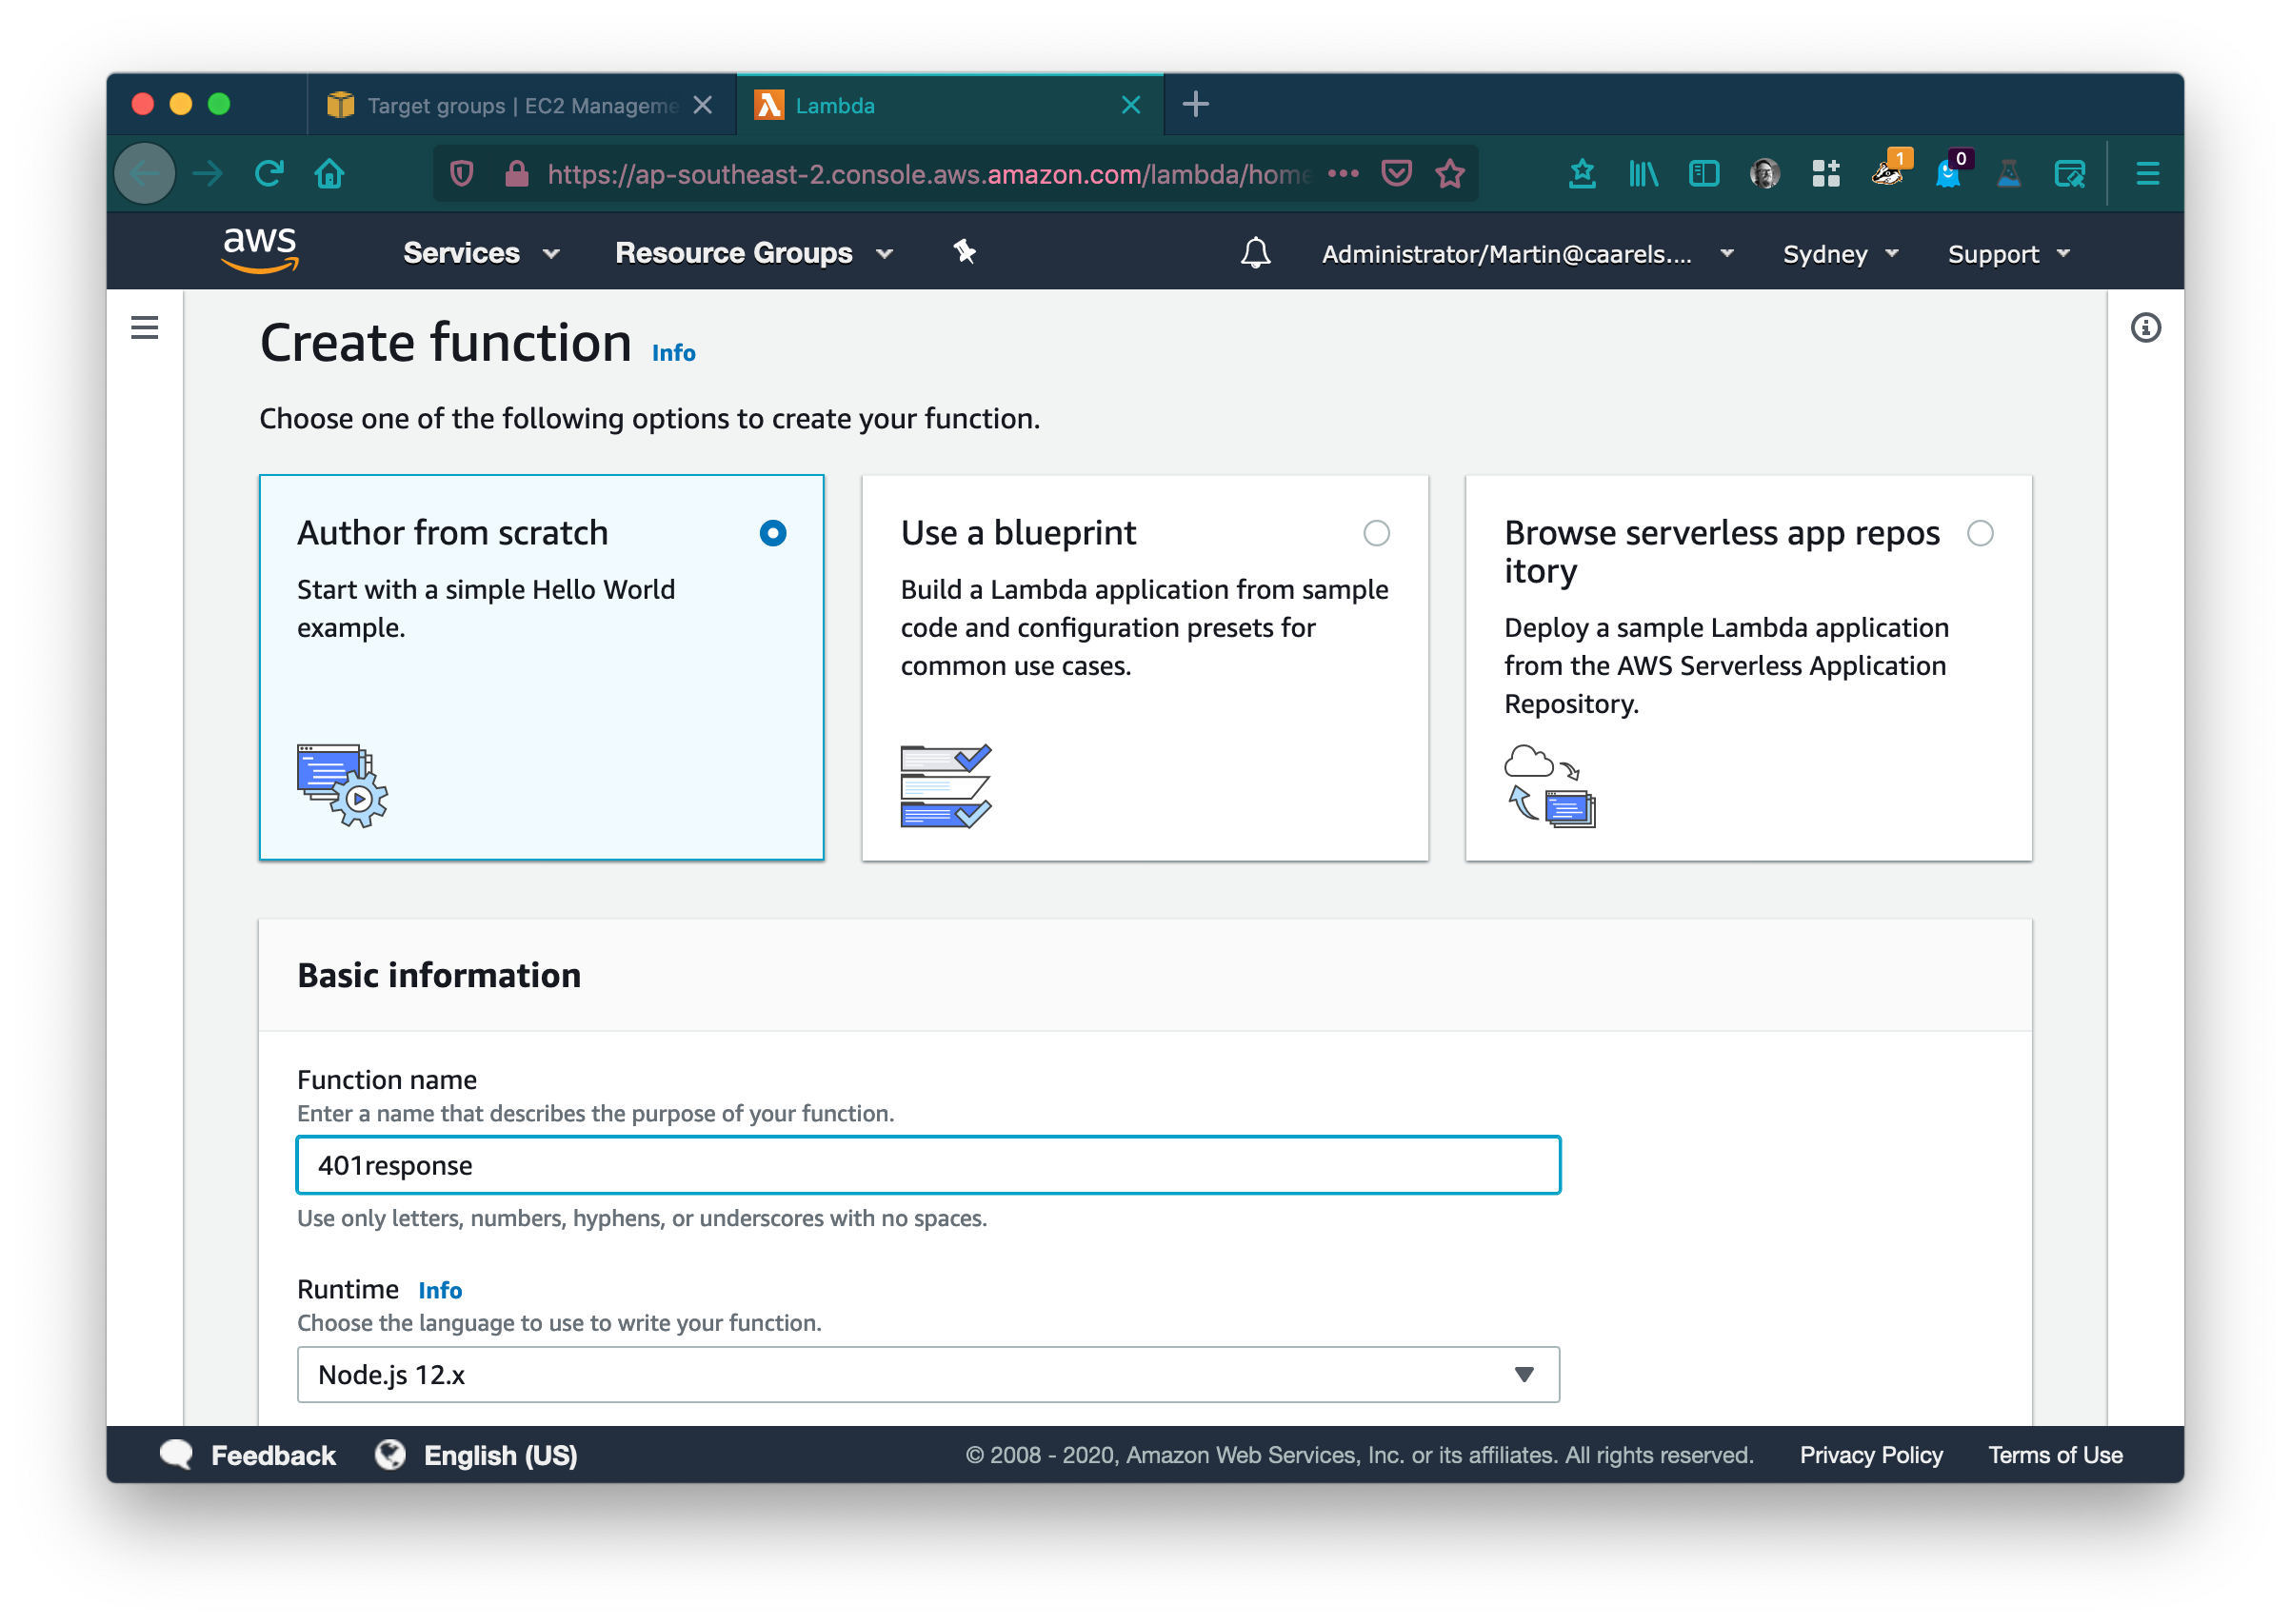
Task: Select Use a blueprint option
Action: 1377,534
